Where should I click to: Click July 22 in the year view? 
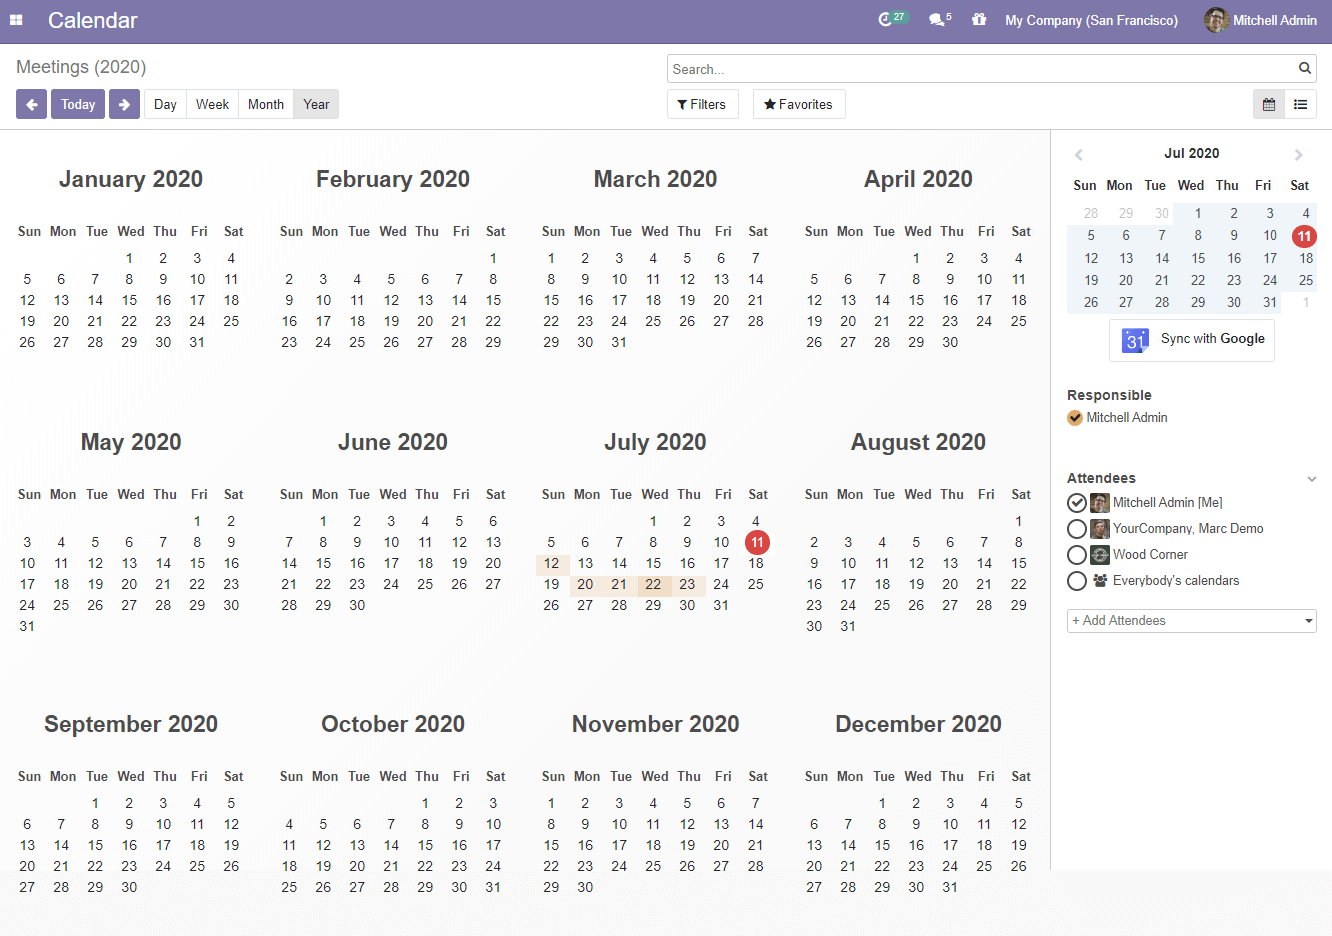(653, 585)
